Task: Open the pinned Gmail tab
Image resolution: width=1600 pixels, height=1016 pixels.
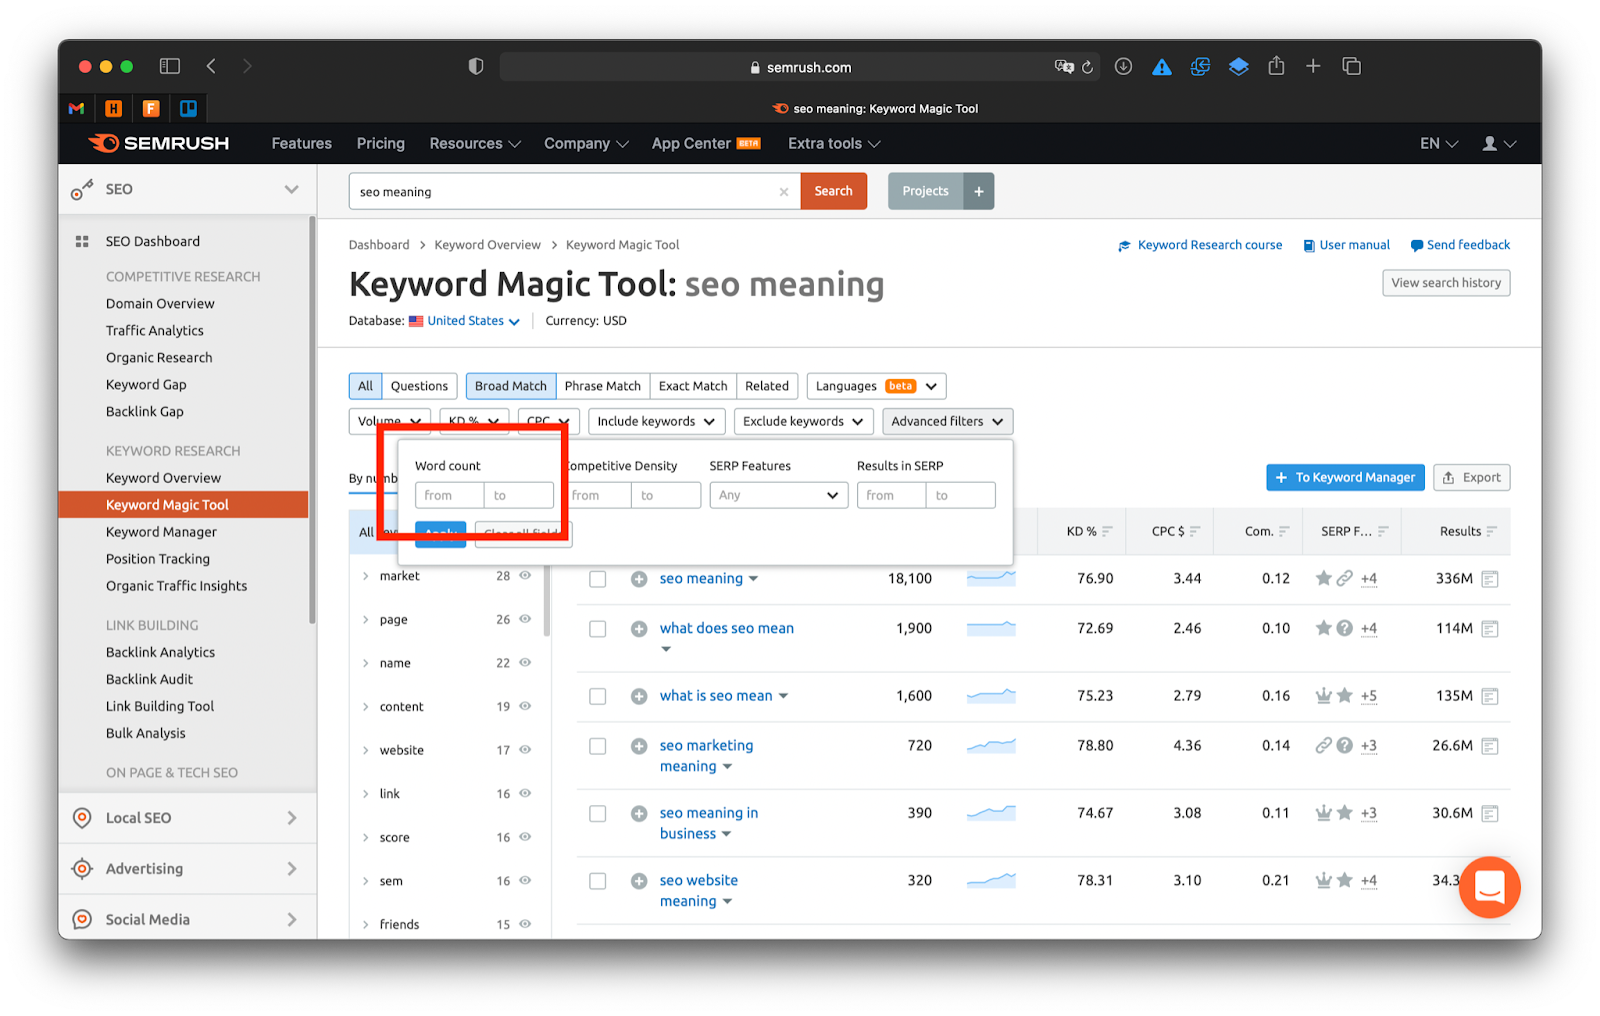Action: click(76, 108)
